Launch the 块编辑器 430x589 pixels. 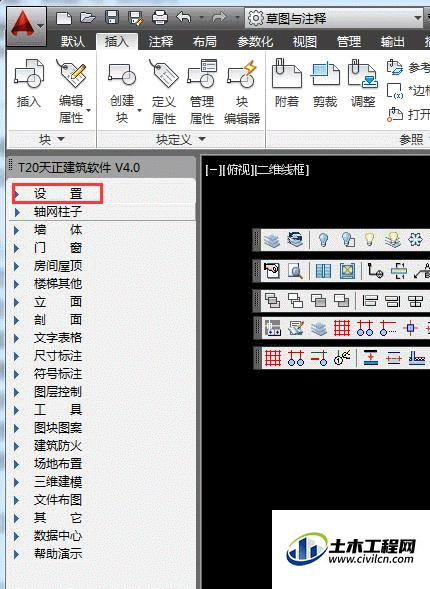coord(241,92)
